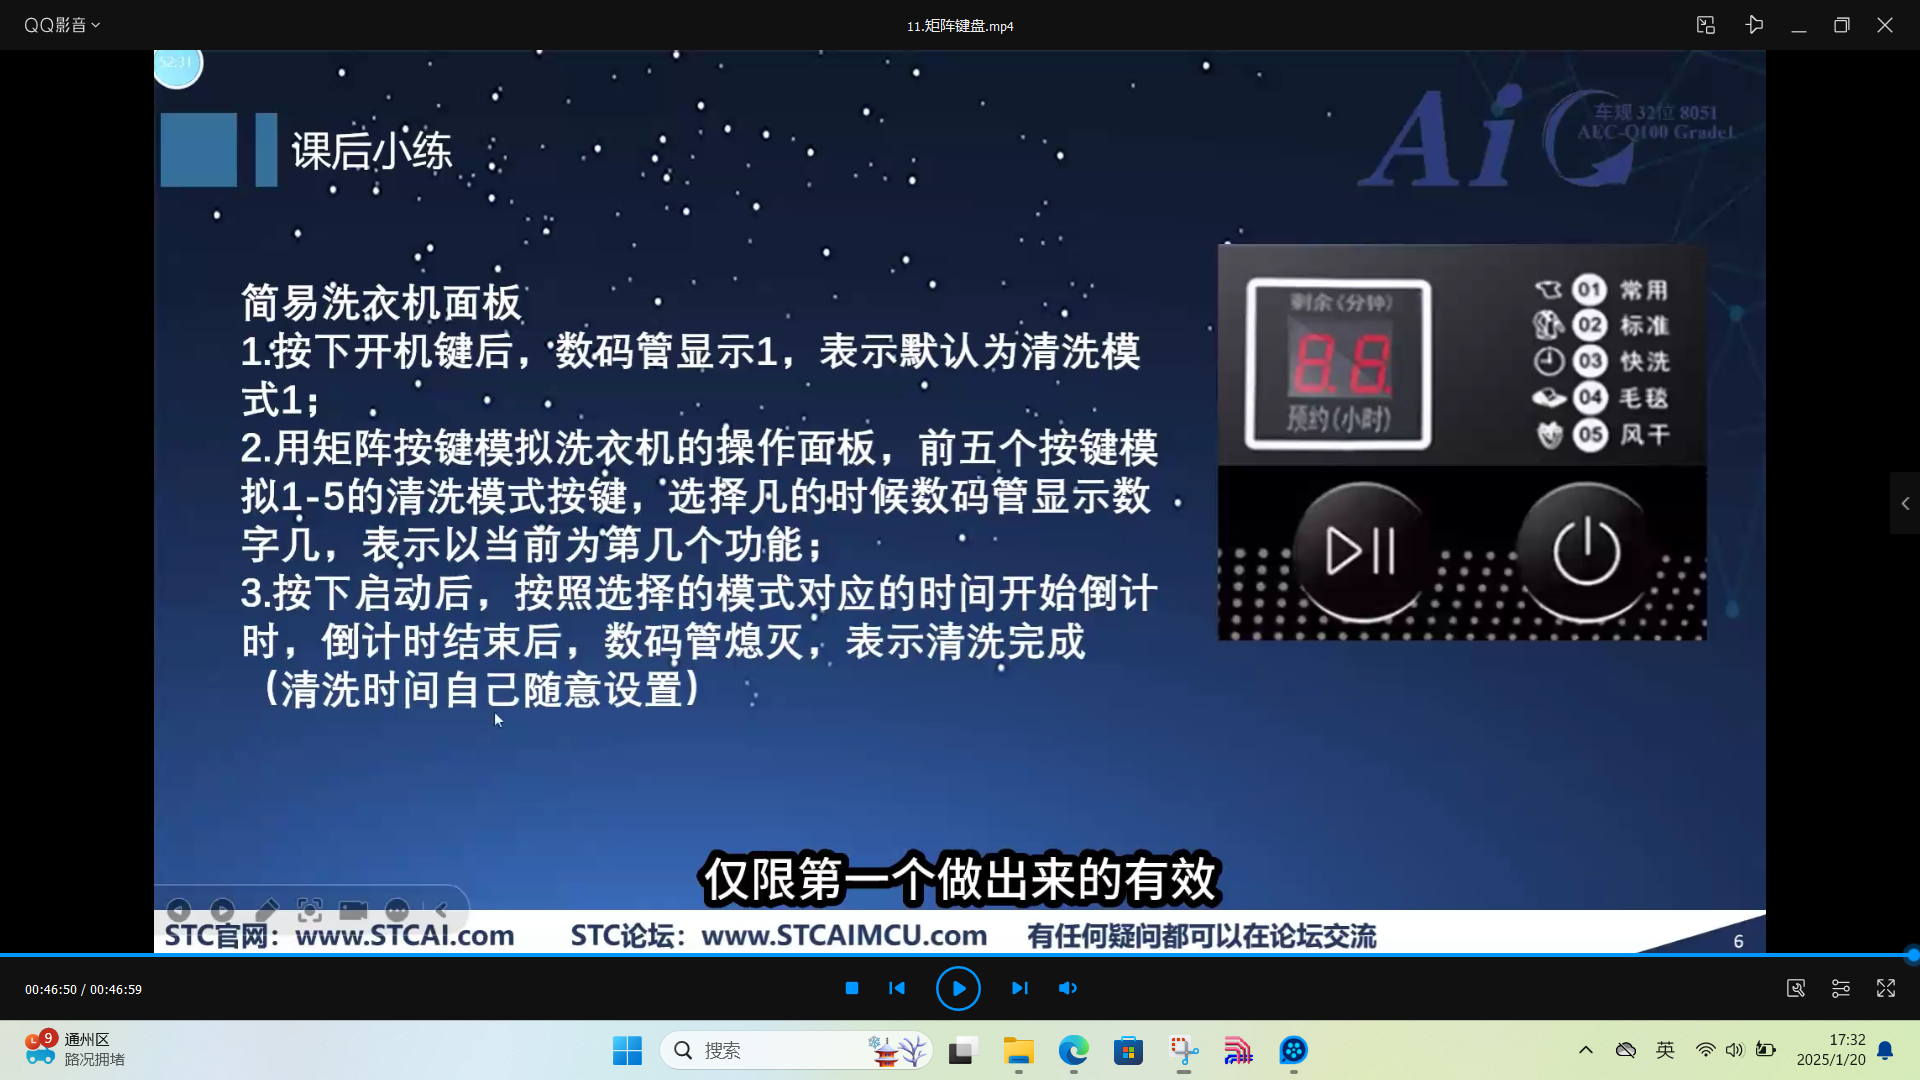The image size is (1920, 1080).
Task: Skip to the next video
Action: tap(1019, 988)
